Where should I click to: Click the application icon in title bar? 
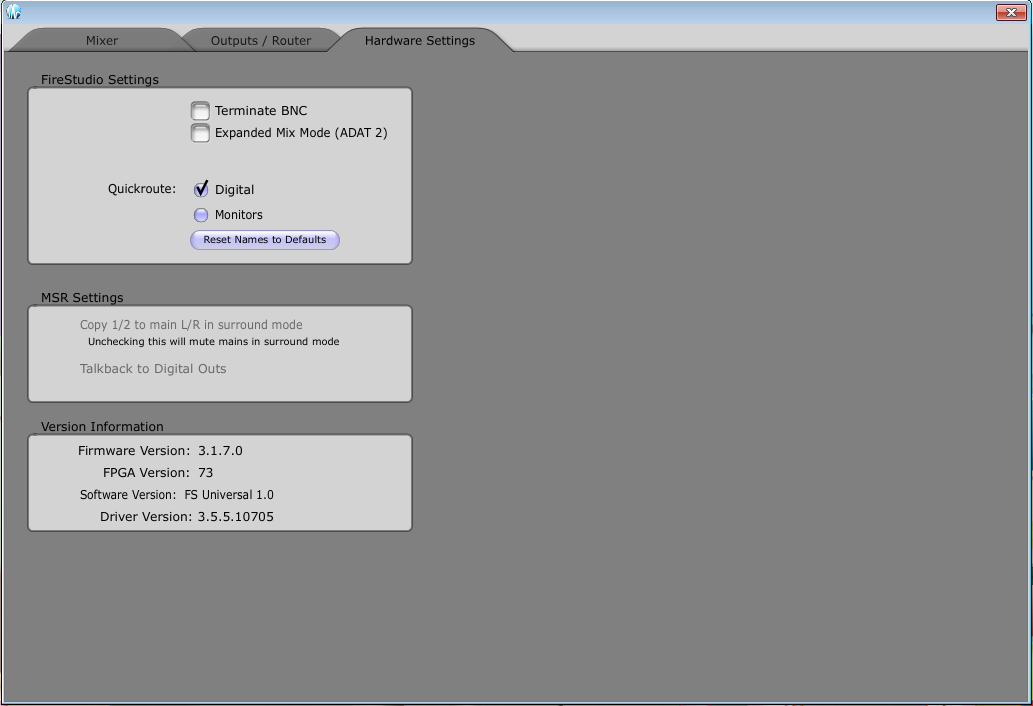click(x=13, y=11)
